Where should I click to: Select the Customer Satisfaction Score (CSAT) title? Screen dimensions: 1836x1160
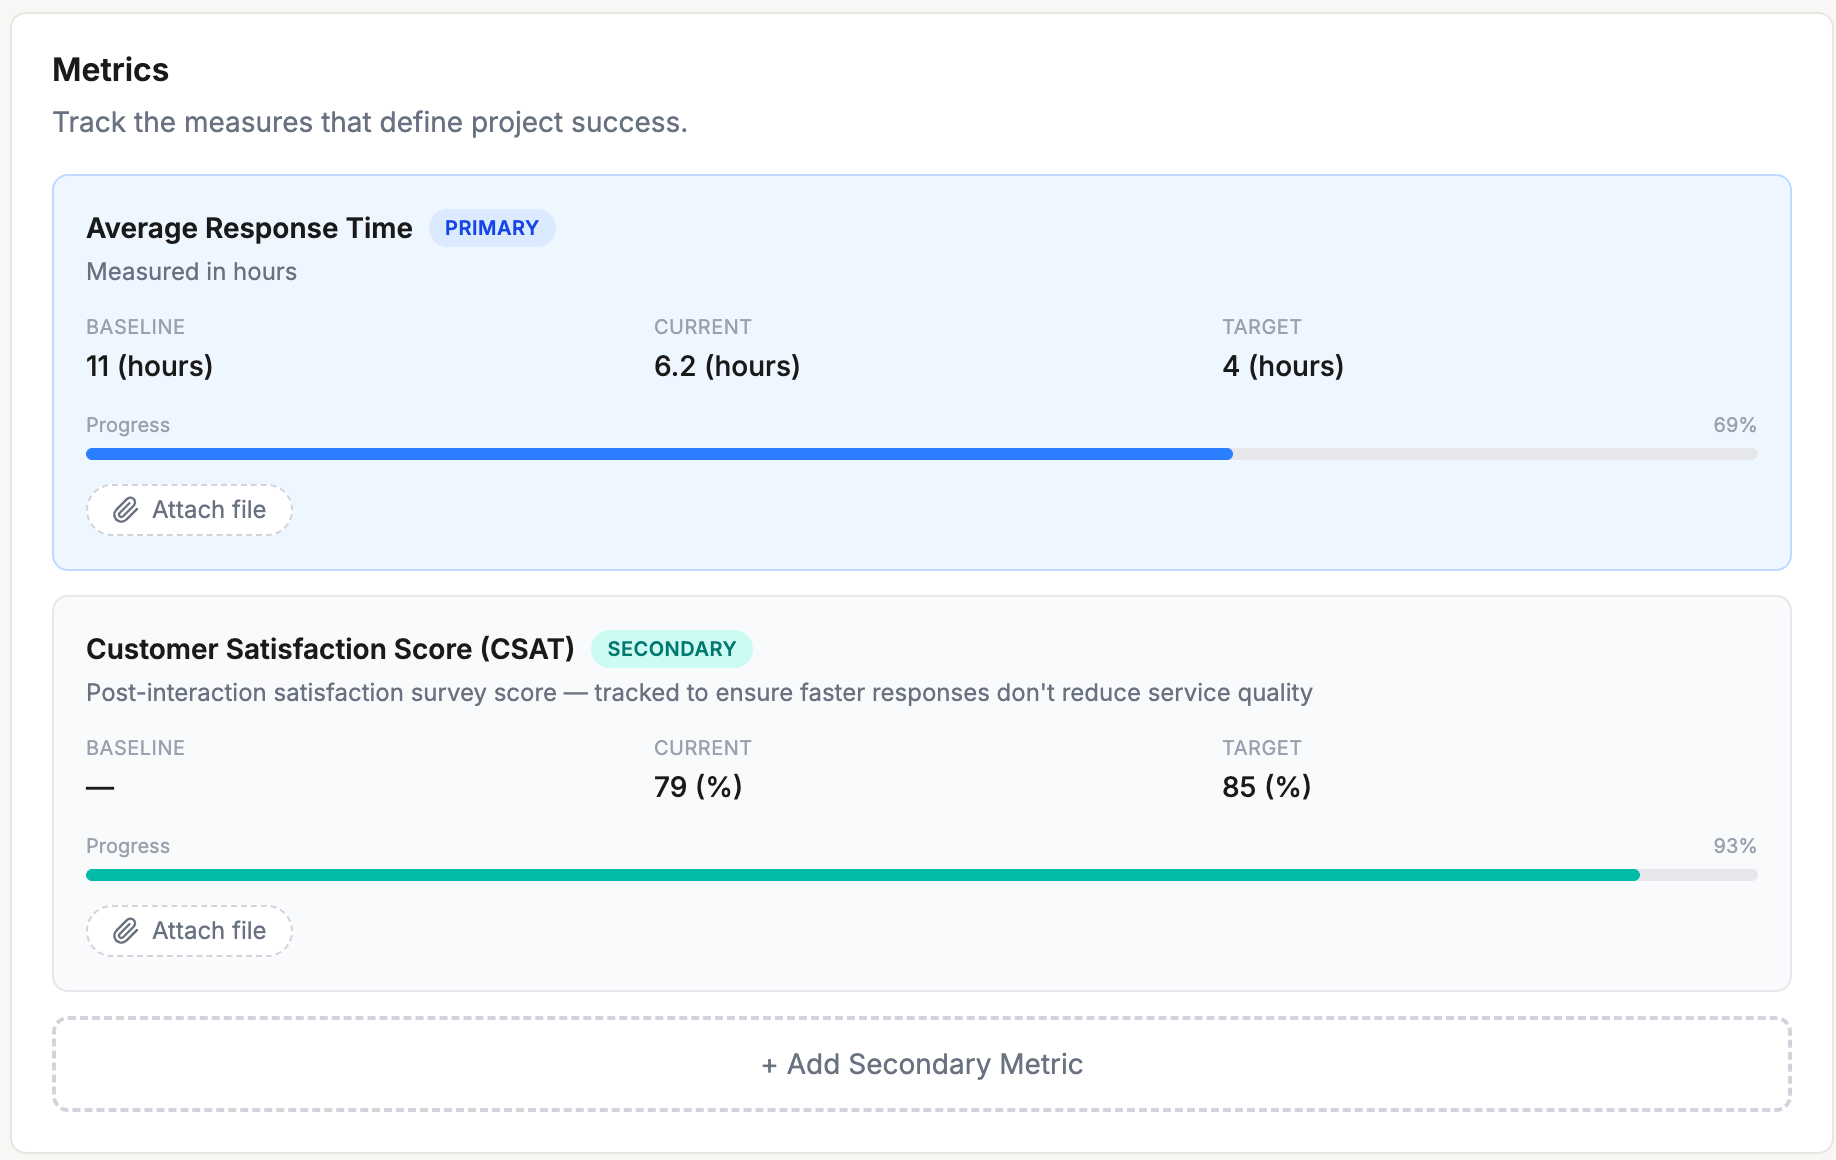pyautogui.click(x=330, y=649)
